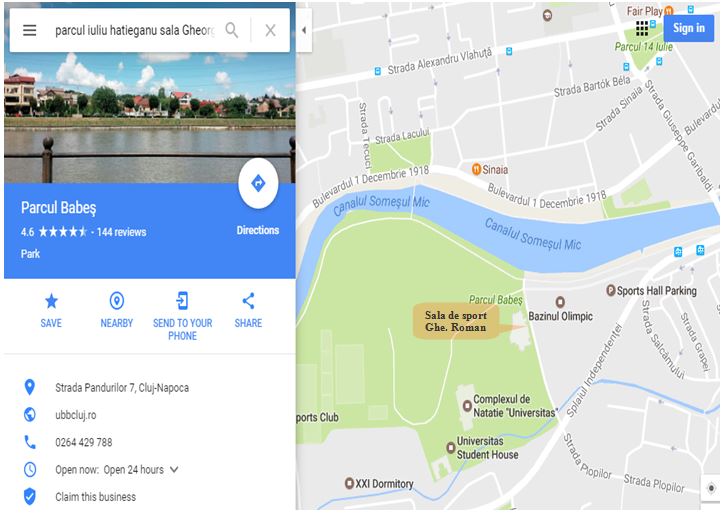
Task: Open the park header photo
Action: (x=150, y=118)
